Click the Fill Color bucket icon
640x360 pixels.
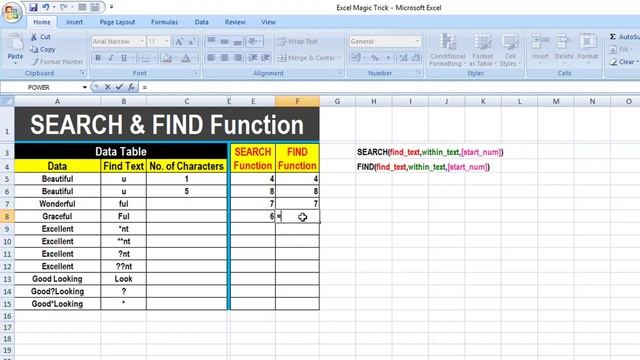pyautogui.click(x=167, y=58)
